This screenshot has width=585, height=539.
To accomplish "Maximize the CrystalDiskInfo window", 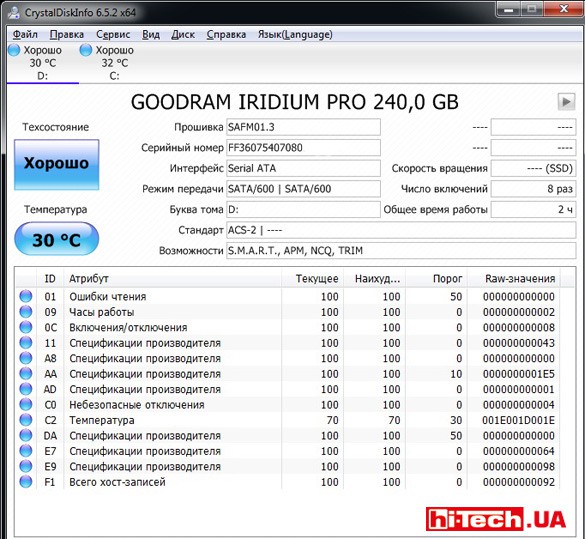I will [x=532, y=9].
